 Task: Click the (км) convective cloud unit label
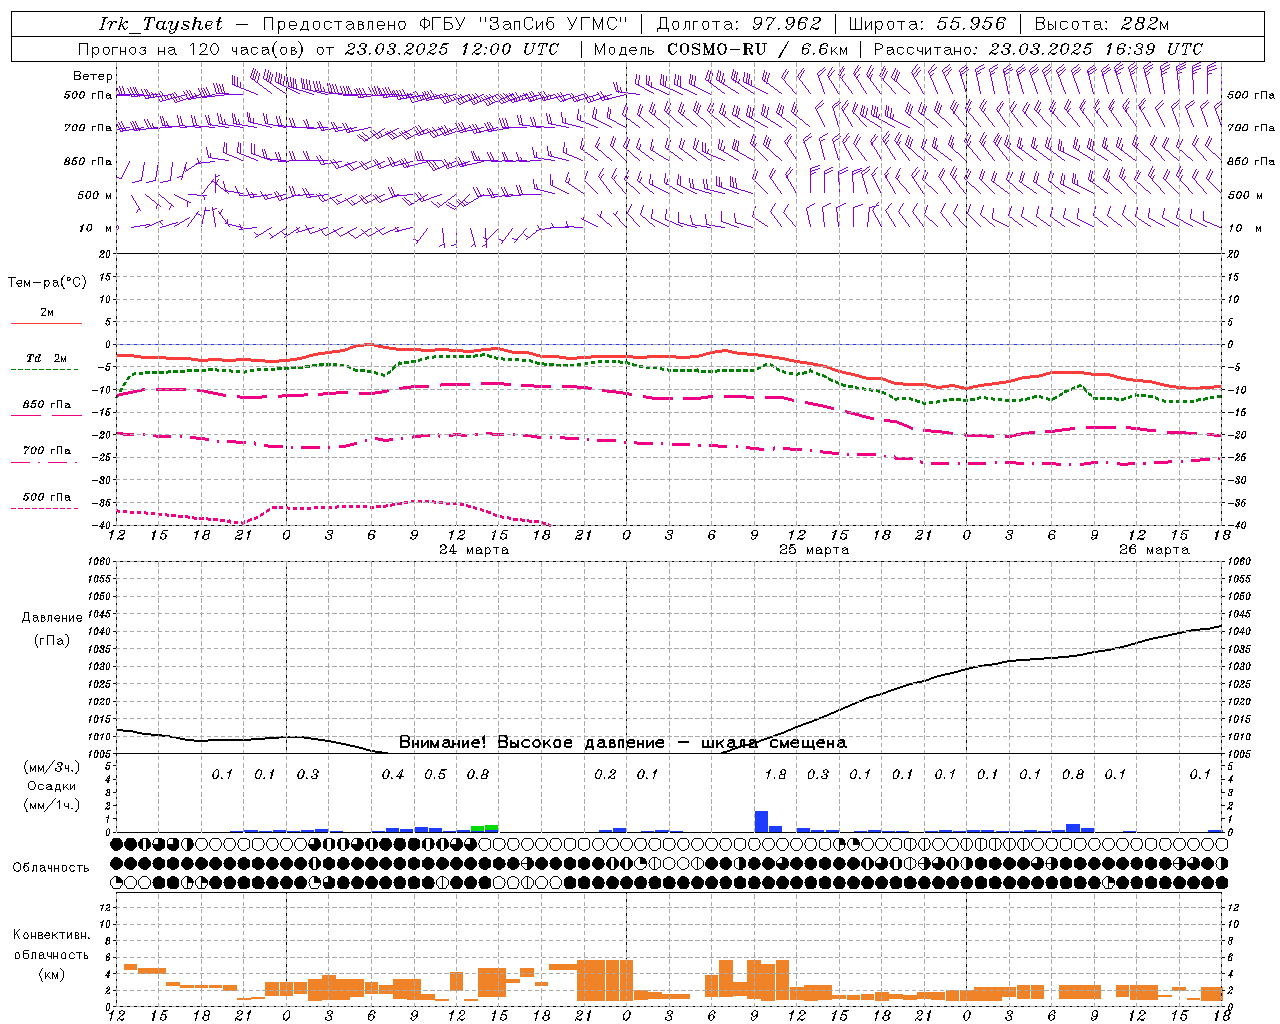click(51, 974)
